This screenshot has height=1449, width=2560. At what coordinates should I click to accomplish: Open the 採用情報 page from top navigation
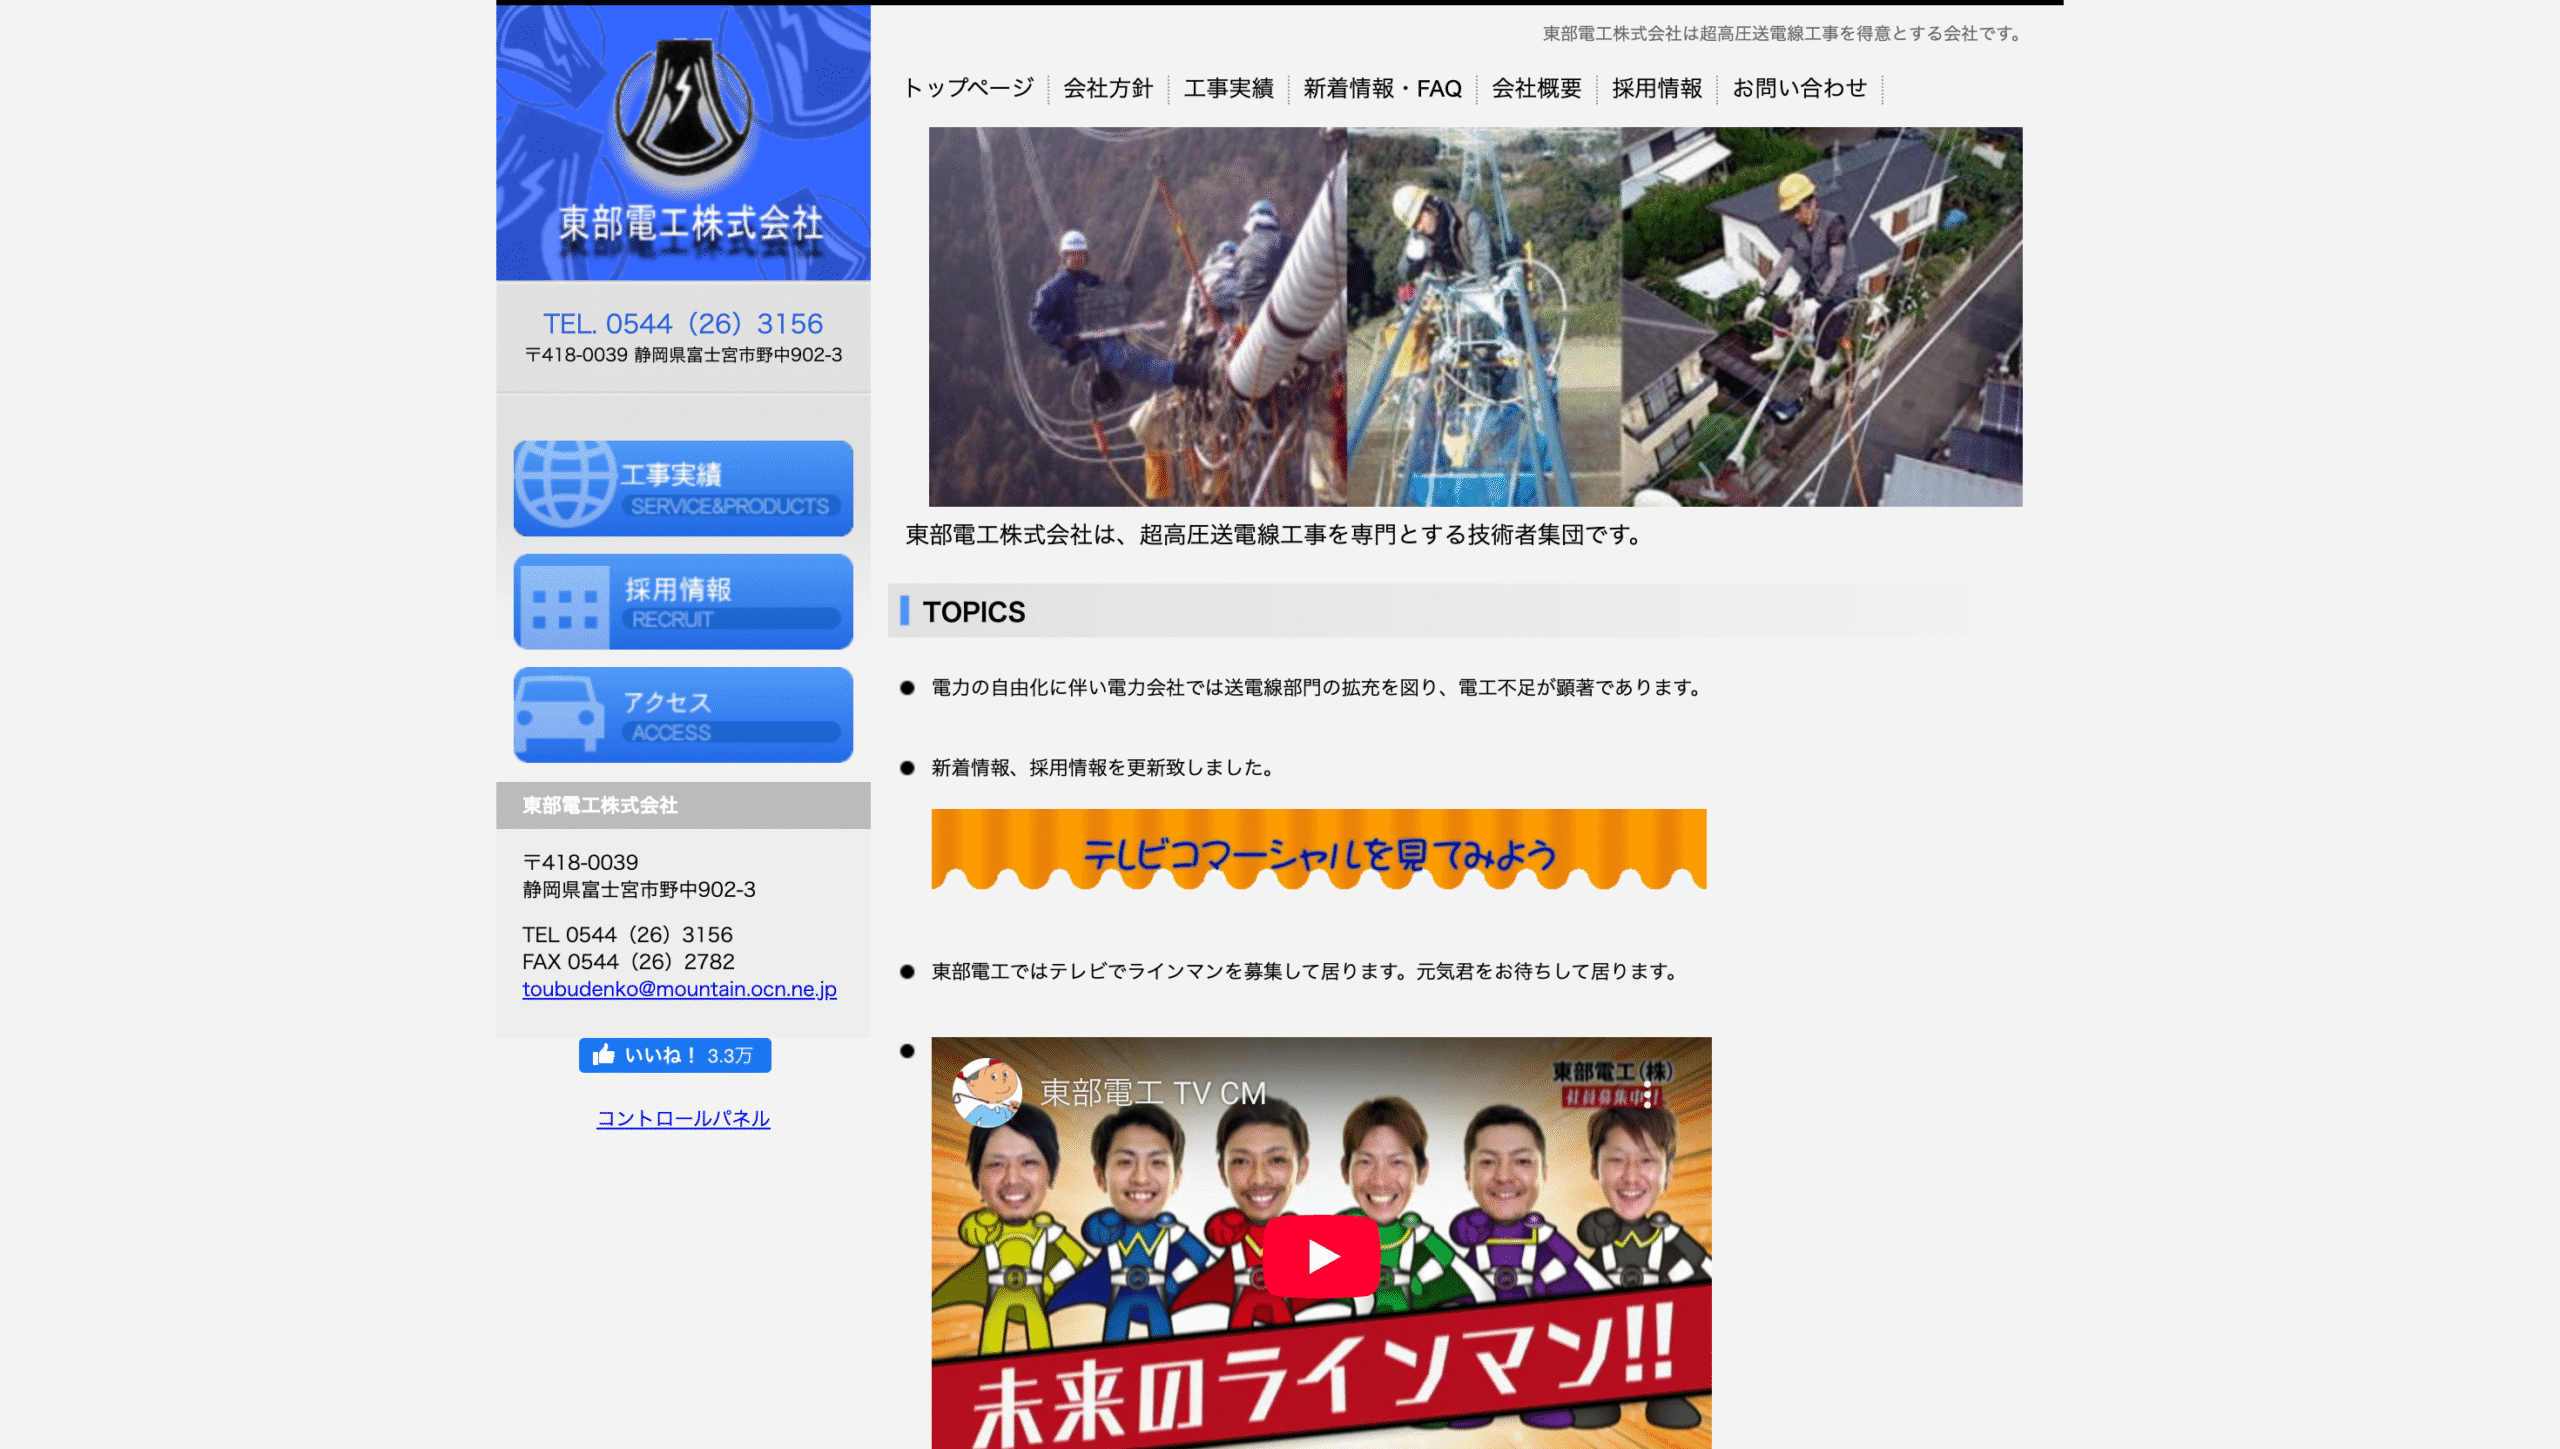coord(1657,88)
